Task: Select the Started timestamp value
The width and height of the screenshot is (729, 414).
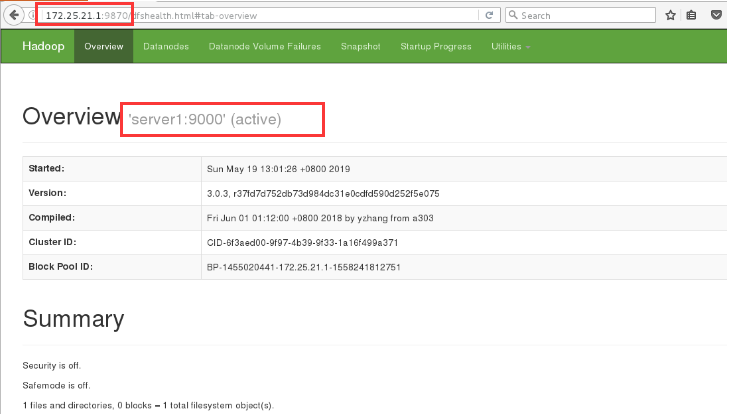Action: [278, 169]
